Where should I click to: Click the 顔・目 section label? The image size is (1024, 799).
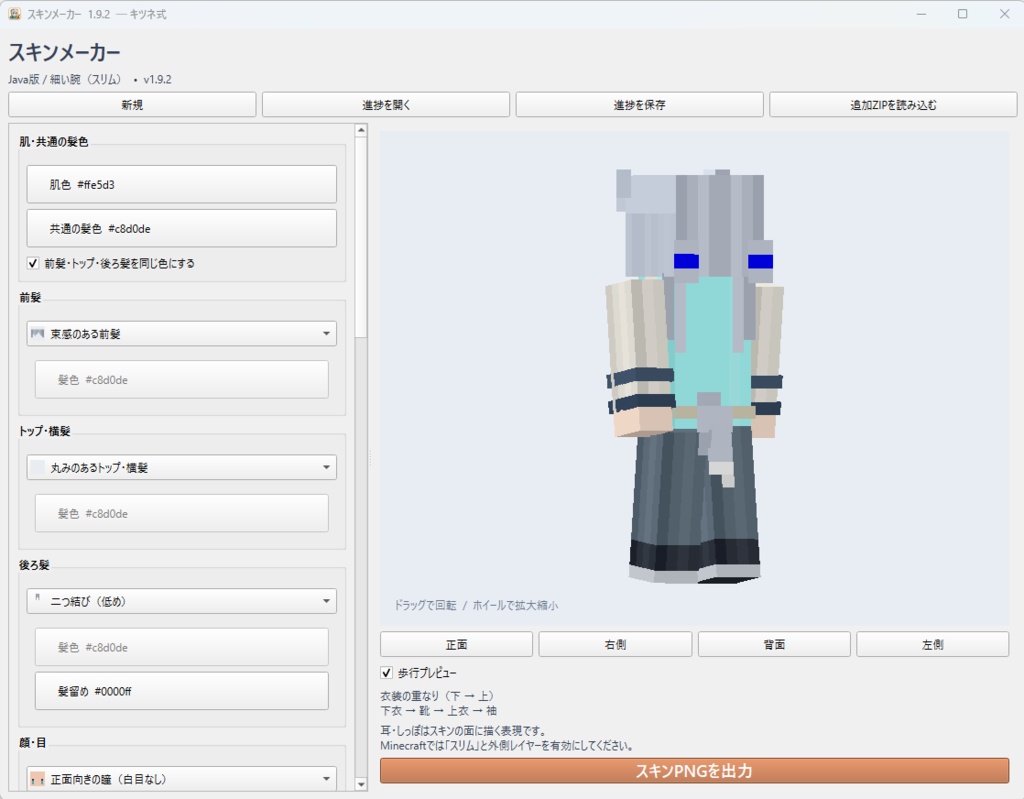pos(33,743)
